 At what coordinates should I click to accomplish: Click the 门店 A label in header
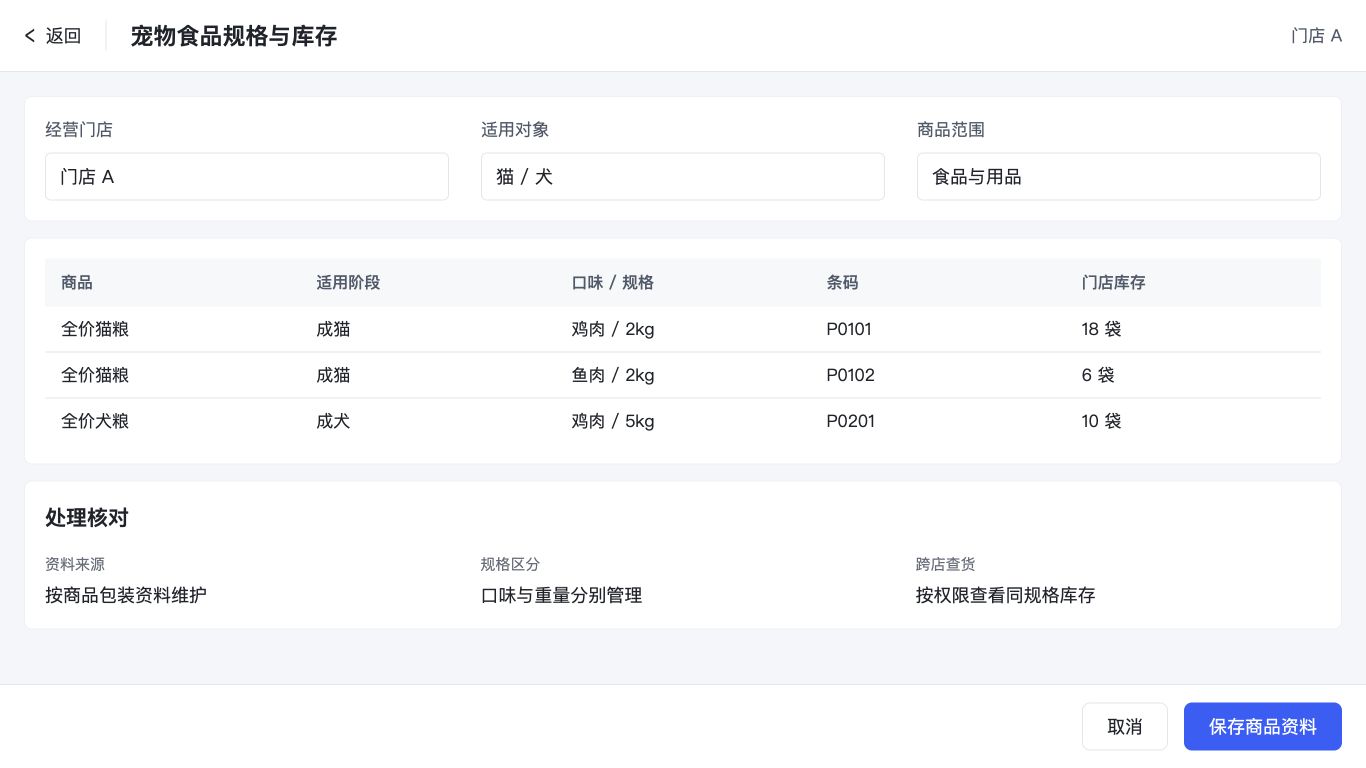point(1316,36)
